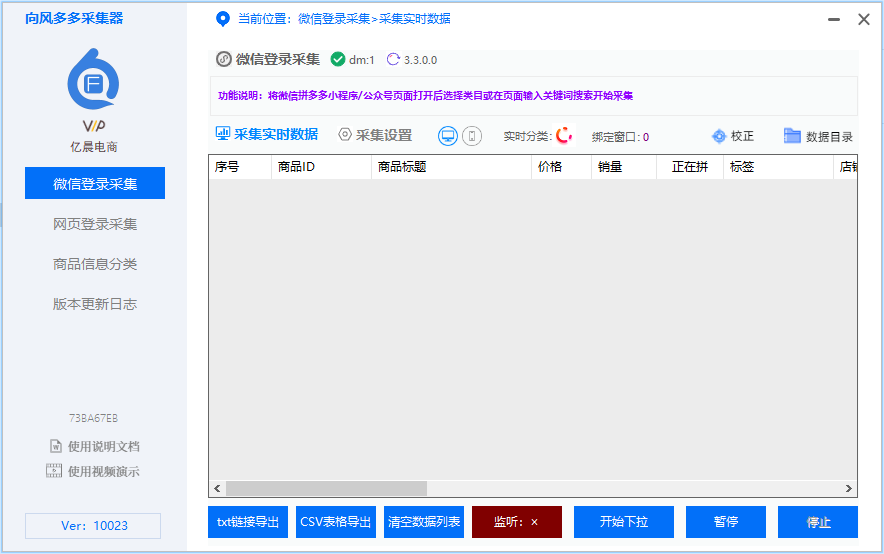Screen dimensions: 884x554
Task: Click the 3.3.0.0 version refresh icon
Action: click(393, 59)
